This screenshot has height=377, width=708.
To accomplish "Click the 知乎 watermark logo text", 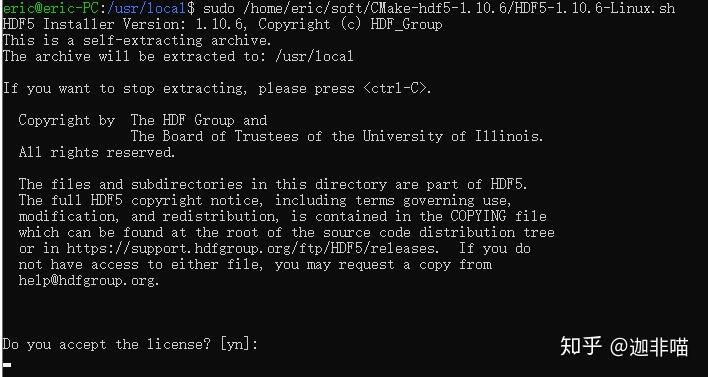I will pos(581,347).
